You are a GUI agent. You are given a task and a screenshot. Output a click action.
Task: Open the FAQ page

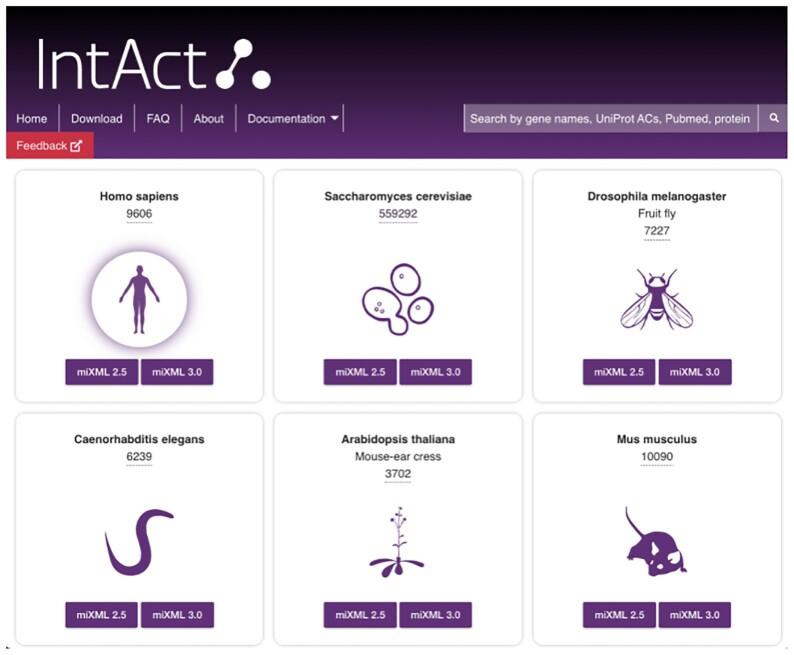click(158, 118)
